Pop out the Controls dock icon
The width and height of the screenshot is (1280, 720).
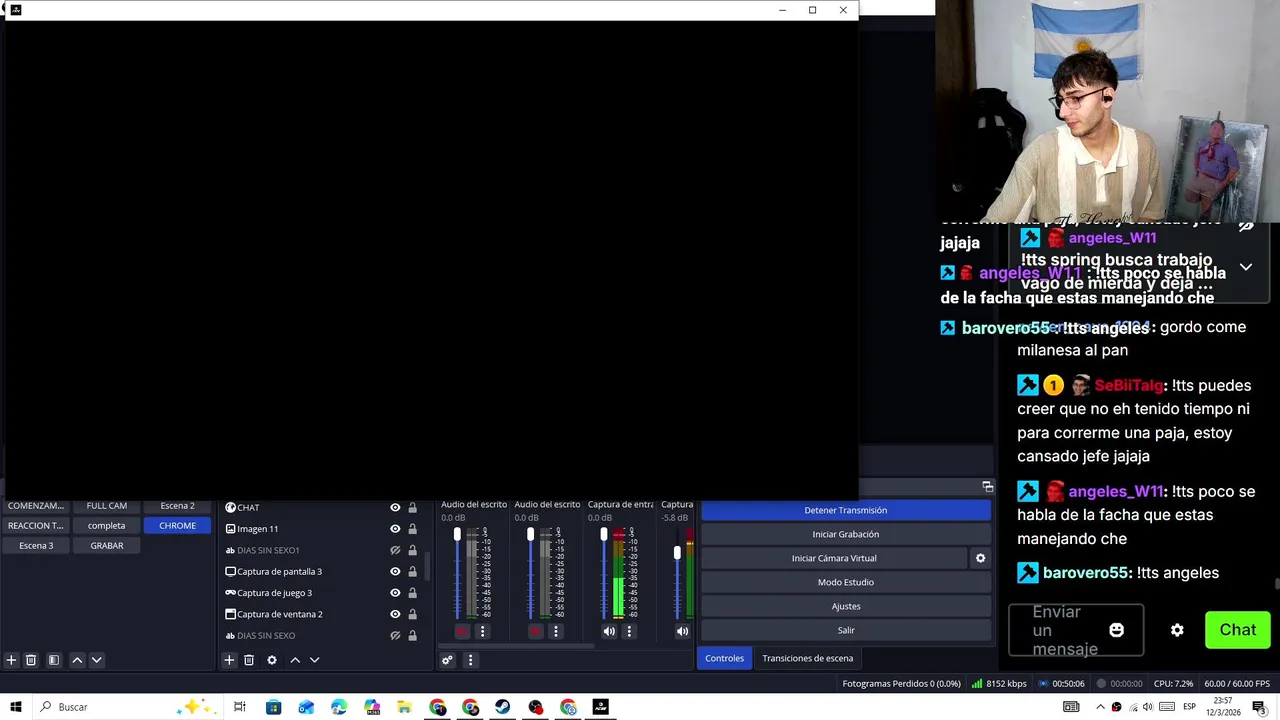pos(987,487)
